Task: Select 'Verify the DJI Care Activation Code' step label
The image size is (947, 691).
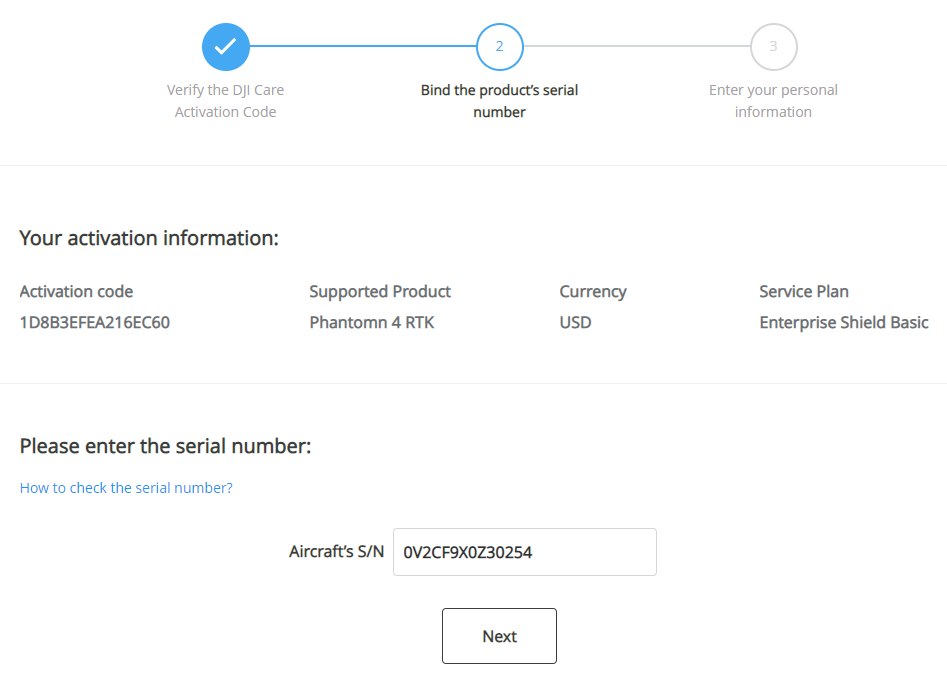Action: 225,101
